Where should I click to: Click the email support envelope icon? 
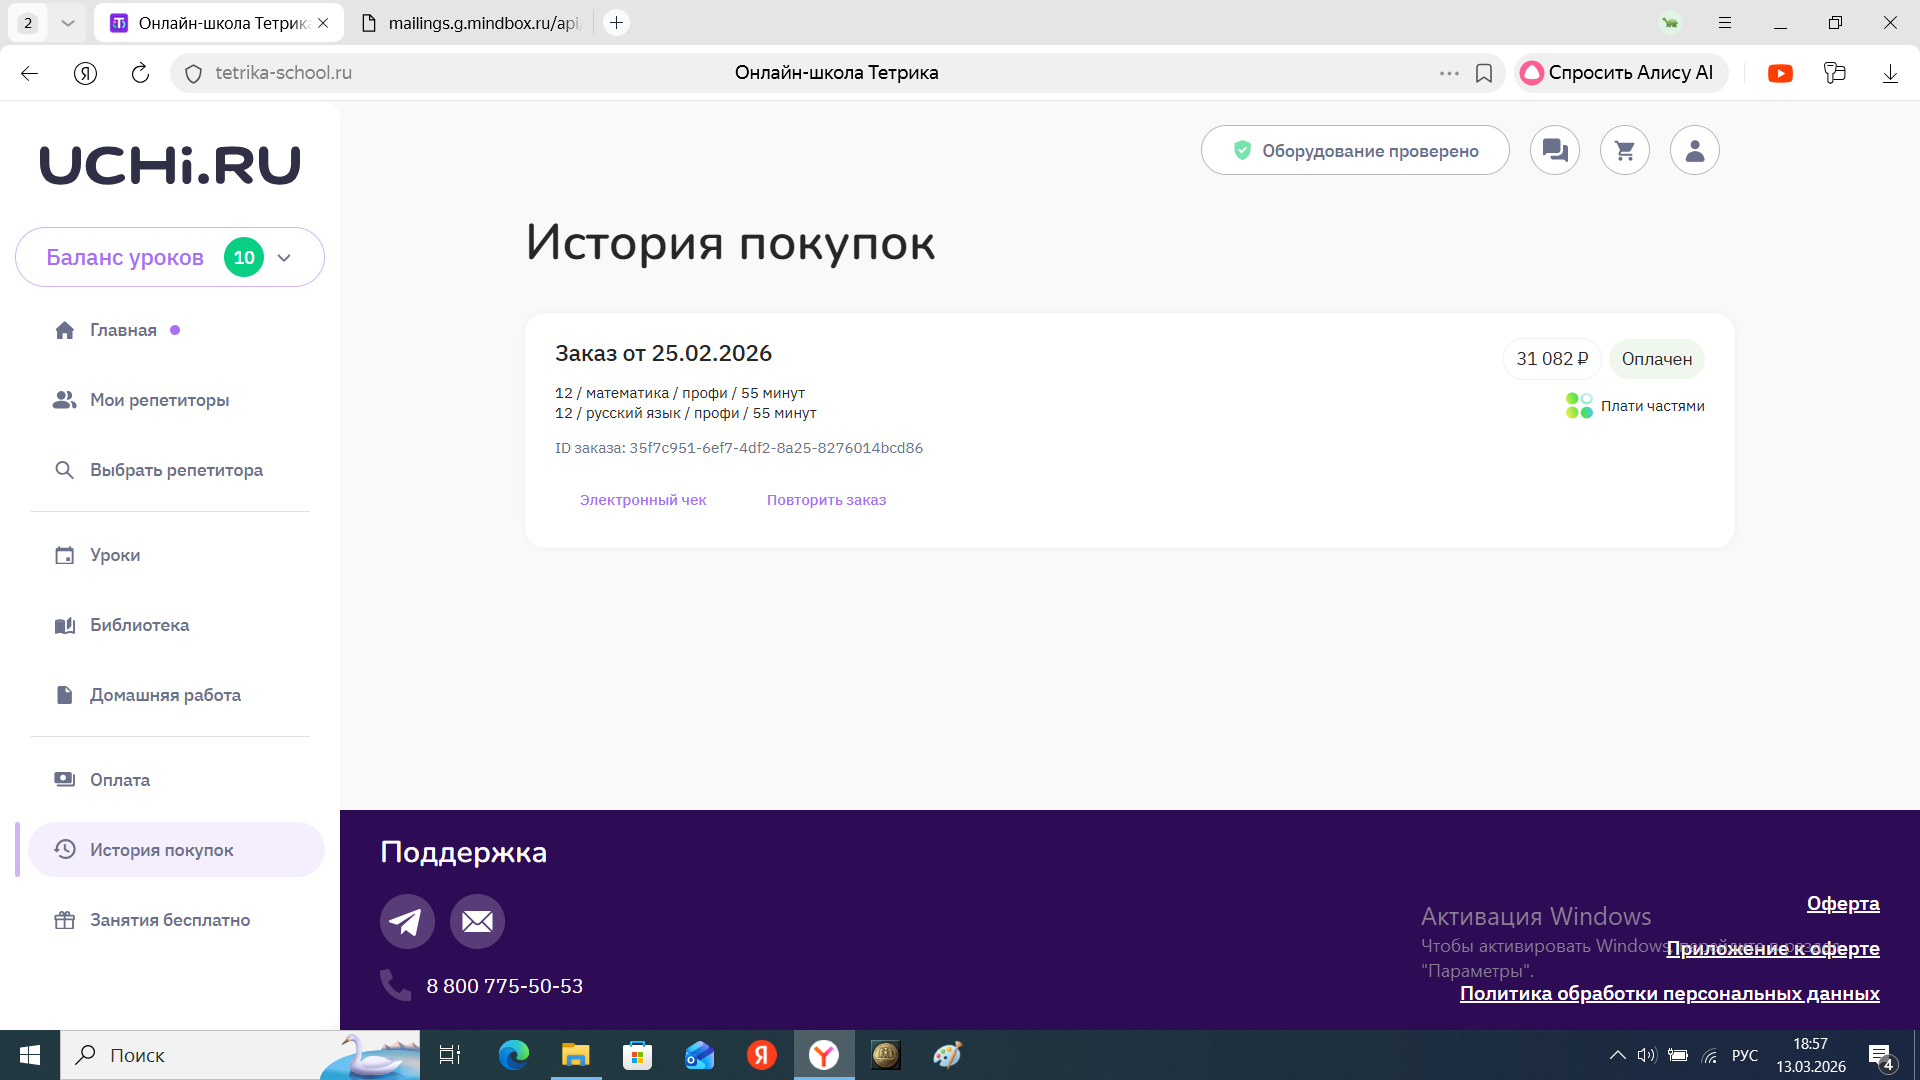[x=477, y=921]
